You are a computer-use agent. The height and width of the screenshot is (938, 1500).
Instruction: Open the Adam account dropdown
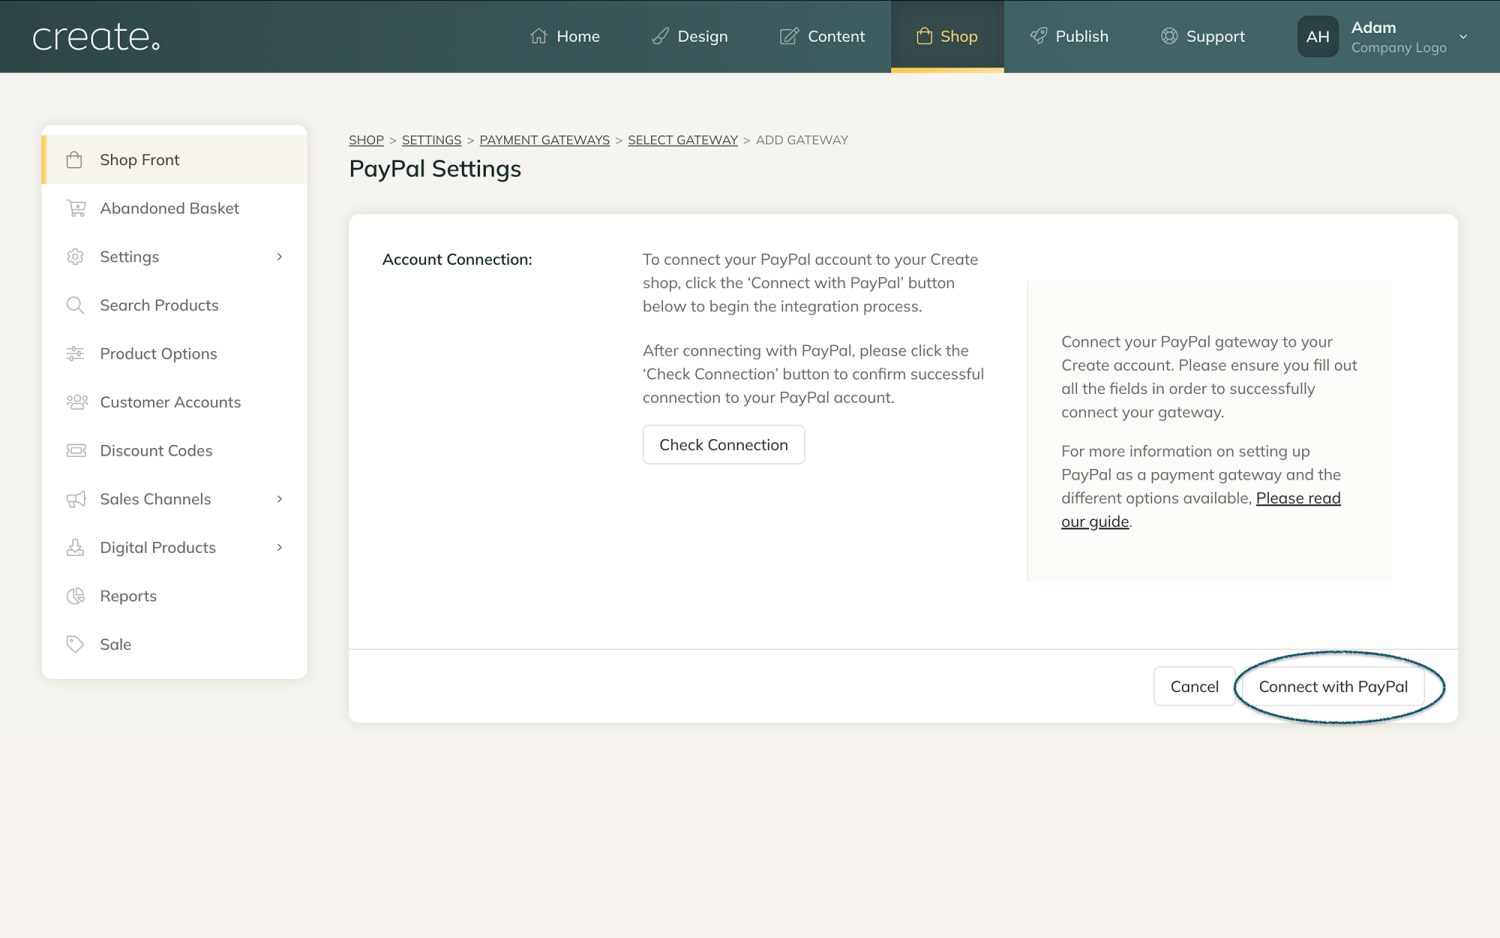point(1463,36)
